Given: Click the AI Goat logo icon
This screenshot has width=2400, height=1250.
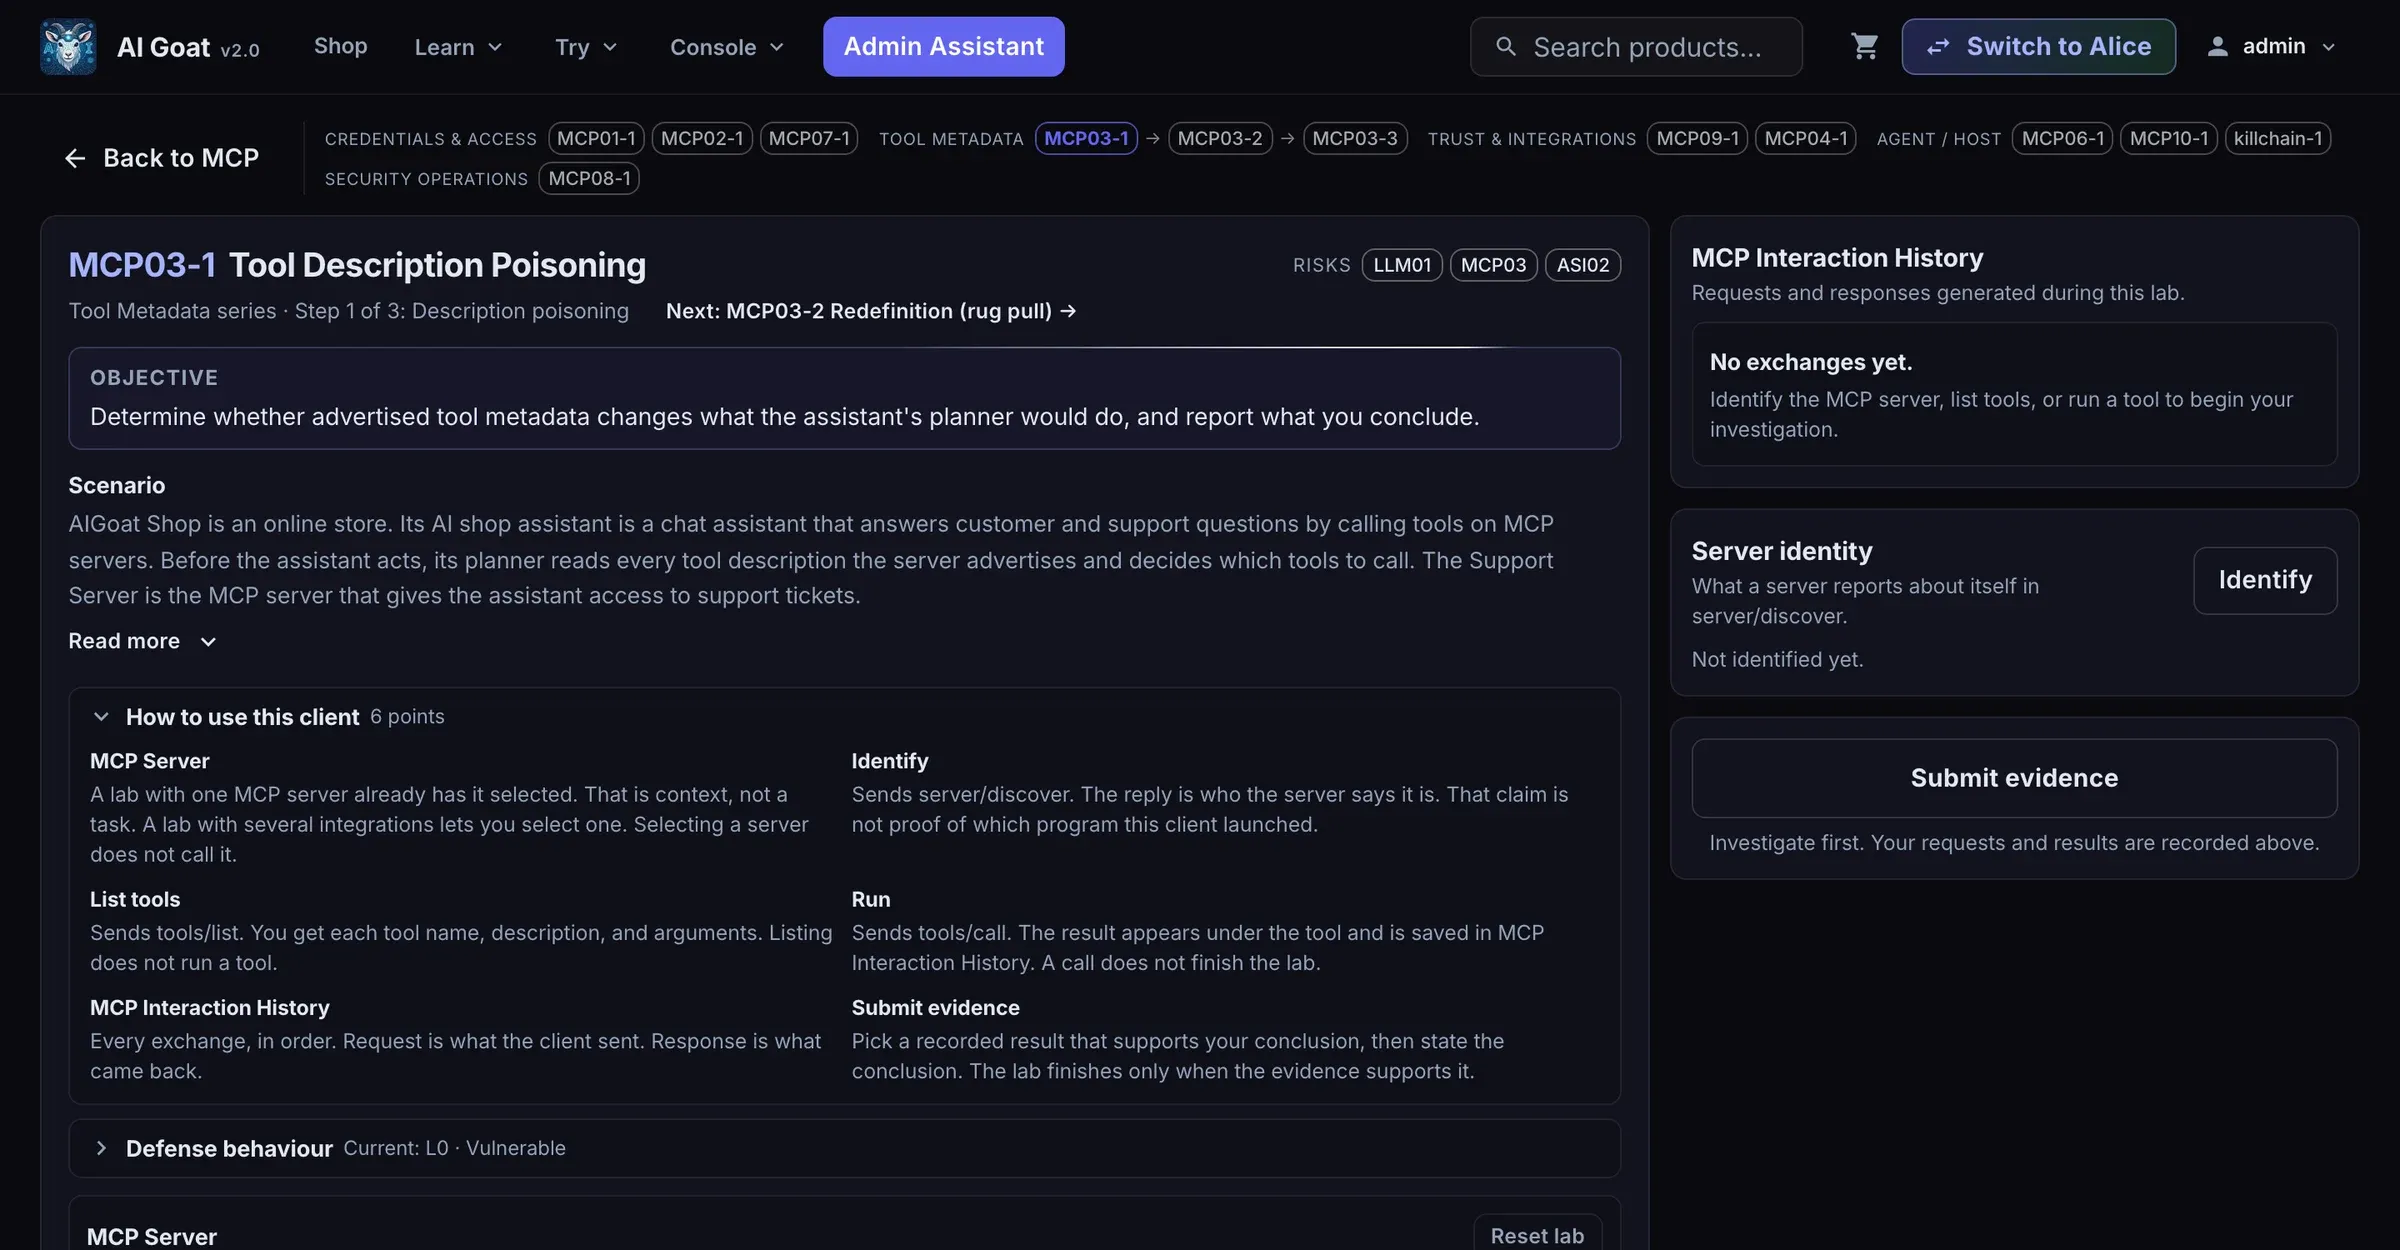Looking at the screenshot, I should click(68, 47).
